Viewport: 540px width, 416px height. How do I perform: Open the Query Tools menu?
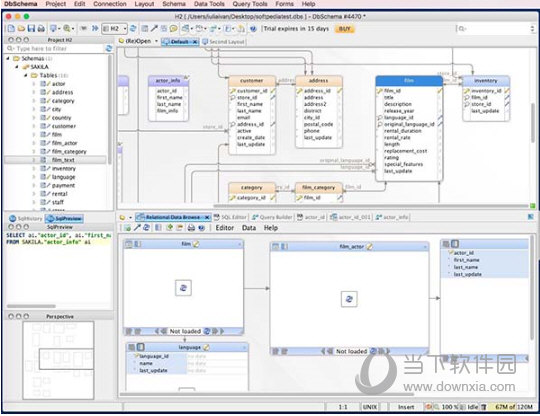click(250, 4)
